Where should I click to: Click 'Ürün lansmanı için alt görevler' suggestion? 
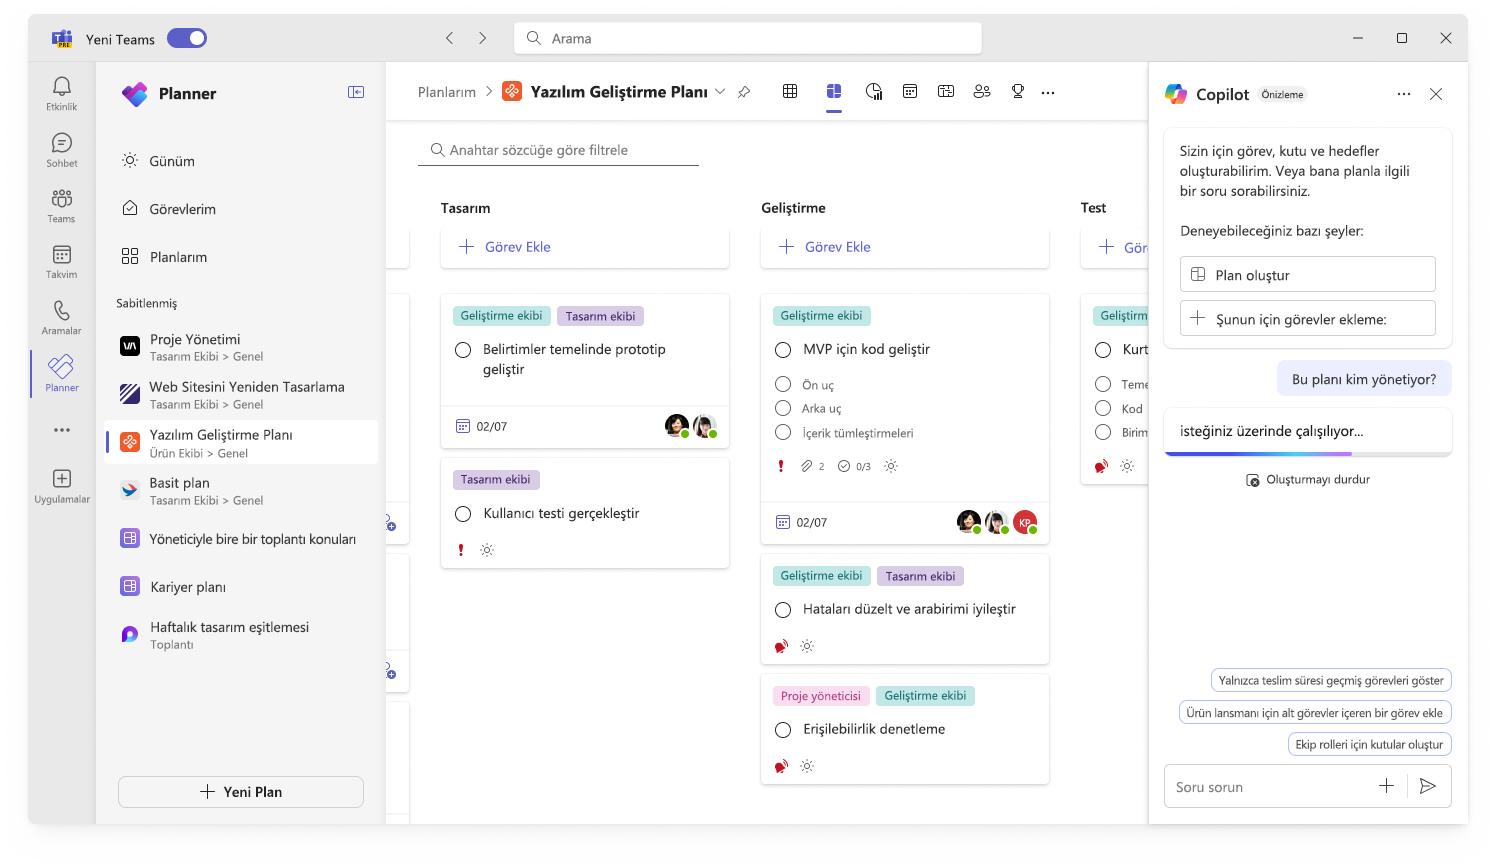tap(1315, 712)
